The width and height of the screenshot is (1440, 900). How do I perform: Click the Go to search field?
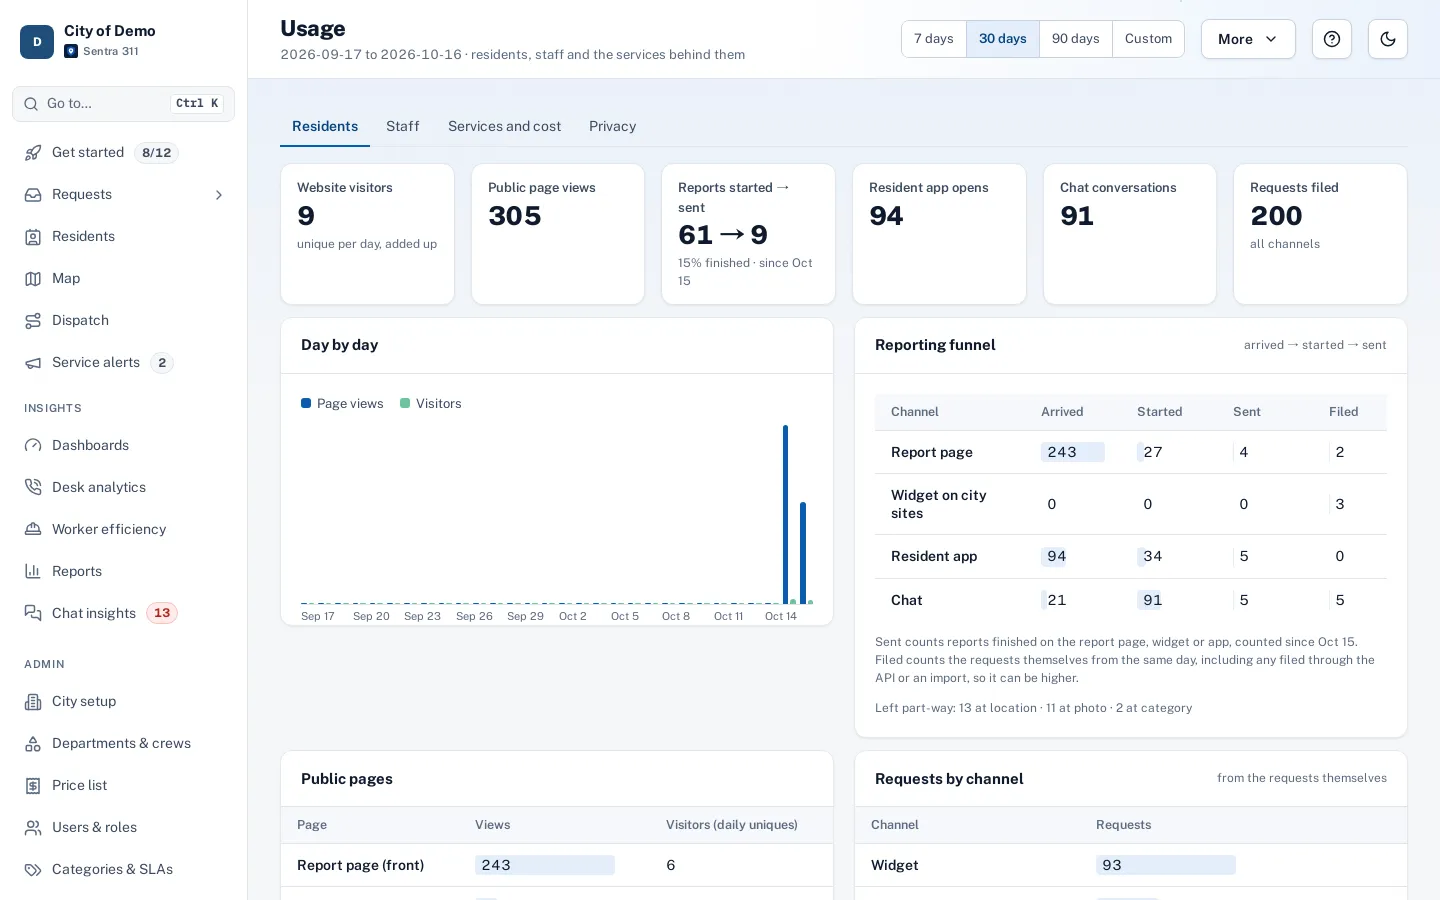124,104
